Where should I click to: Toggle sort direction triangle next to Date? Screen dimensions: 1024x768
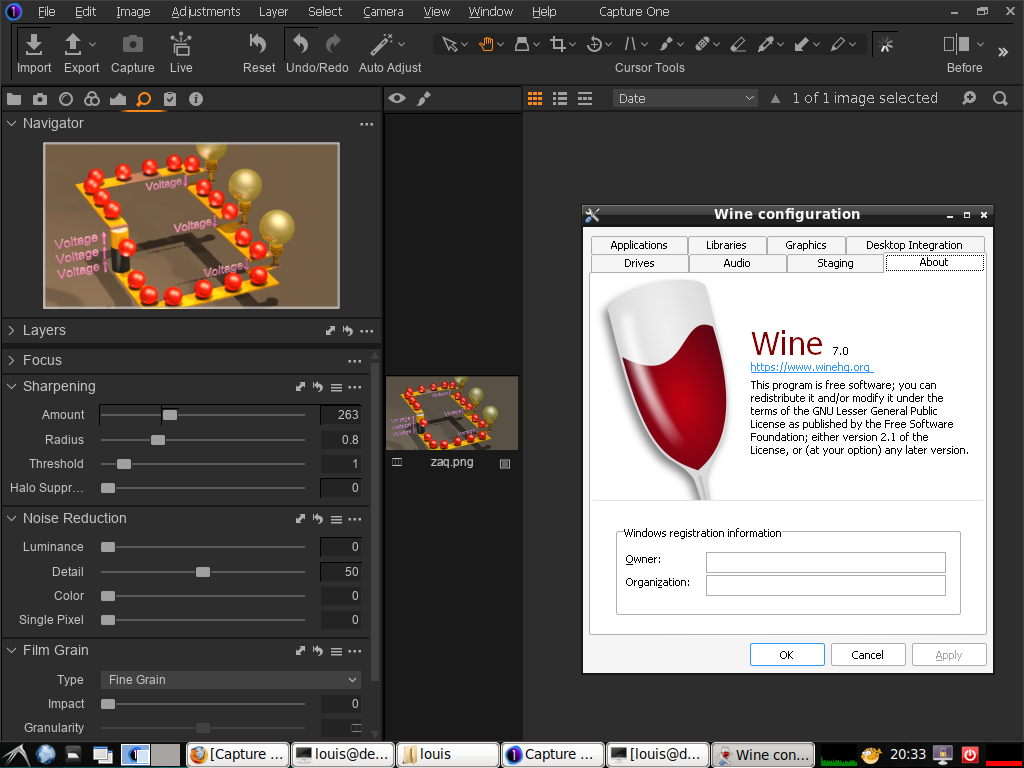[x=775, y=99]
